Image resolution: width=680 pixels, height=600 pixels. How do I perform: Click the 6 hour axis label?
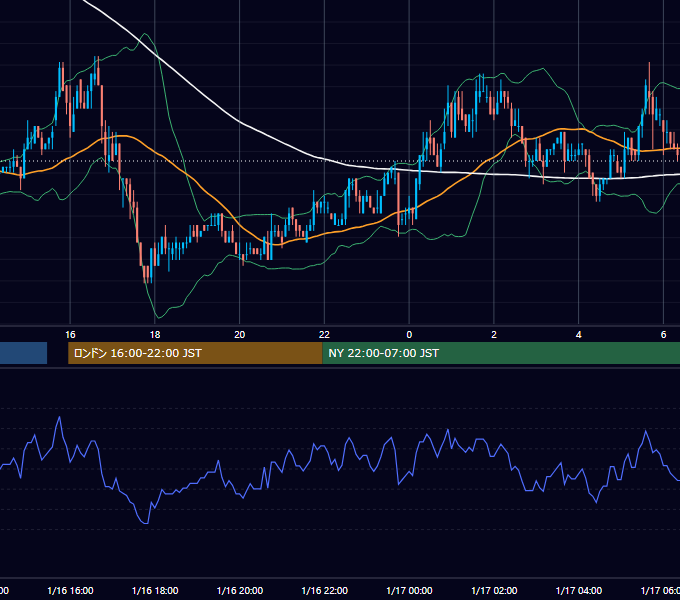pyautogui.click(x=663, y=334)
